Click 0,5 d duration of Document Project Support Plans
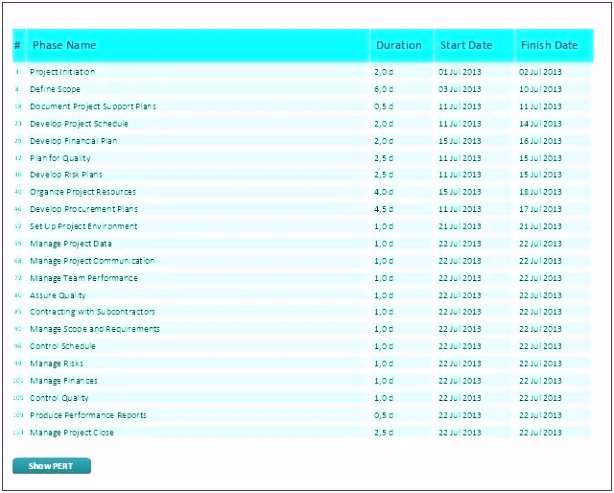 click(x=384, y=107)
